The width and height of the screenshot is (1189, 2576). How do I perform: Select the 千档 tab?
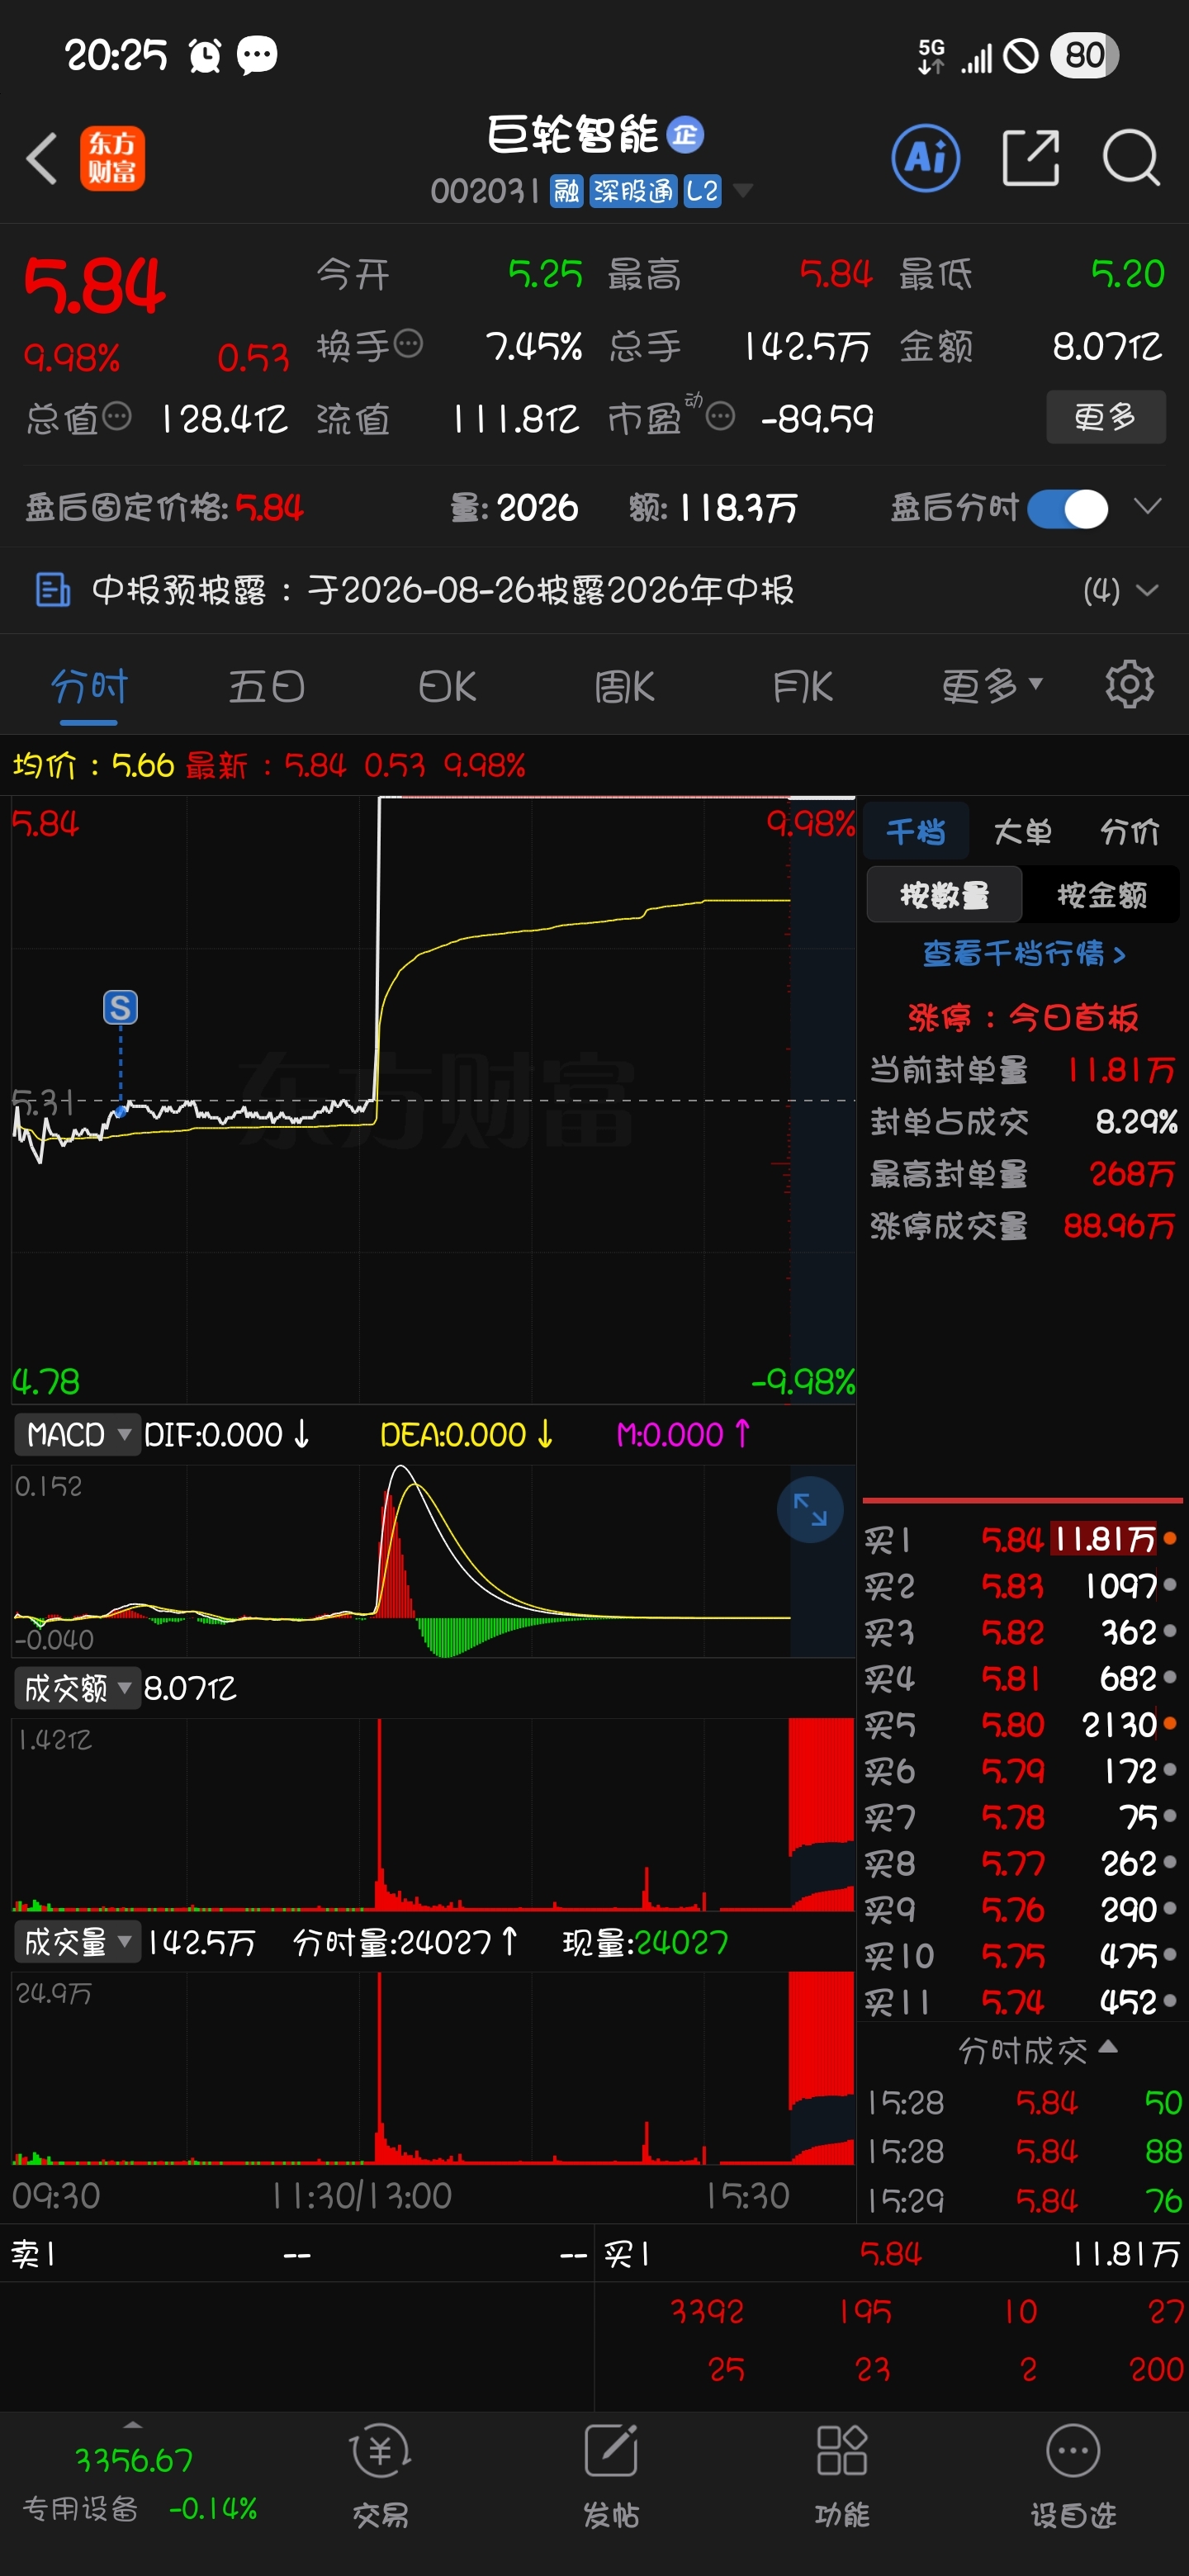tap(915, 831)
